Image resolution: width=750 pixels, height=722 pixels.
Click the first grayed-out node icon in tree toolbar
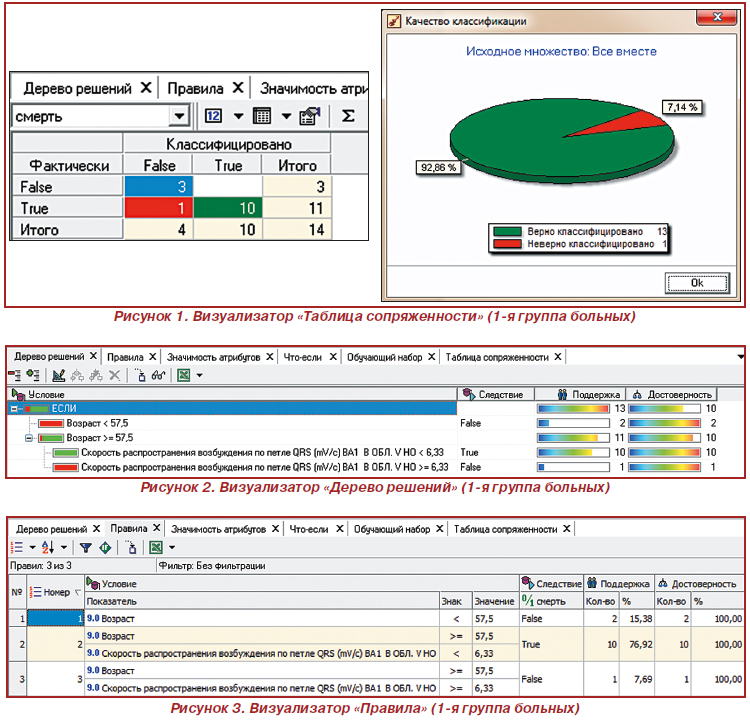point(77,376)
